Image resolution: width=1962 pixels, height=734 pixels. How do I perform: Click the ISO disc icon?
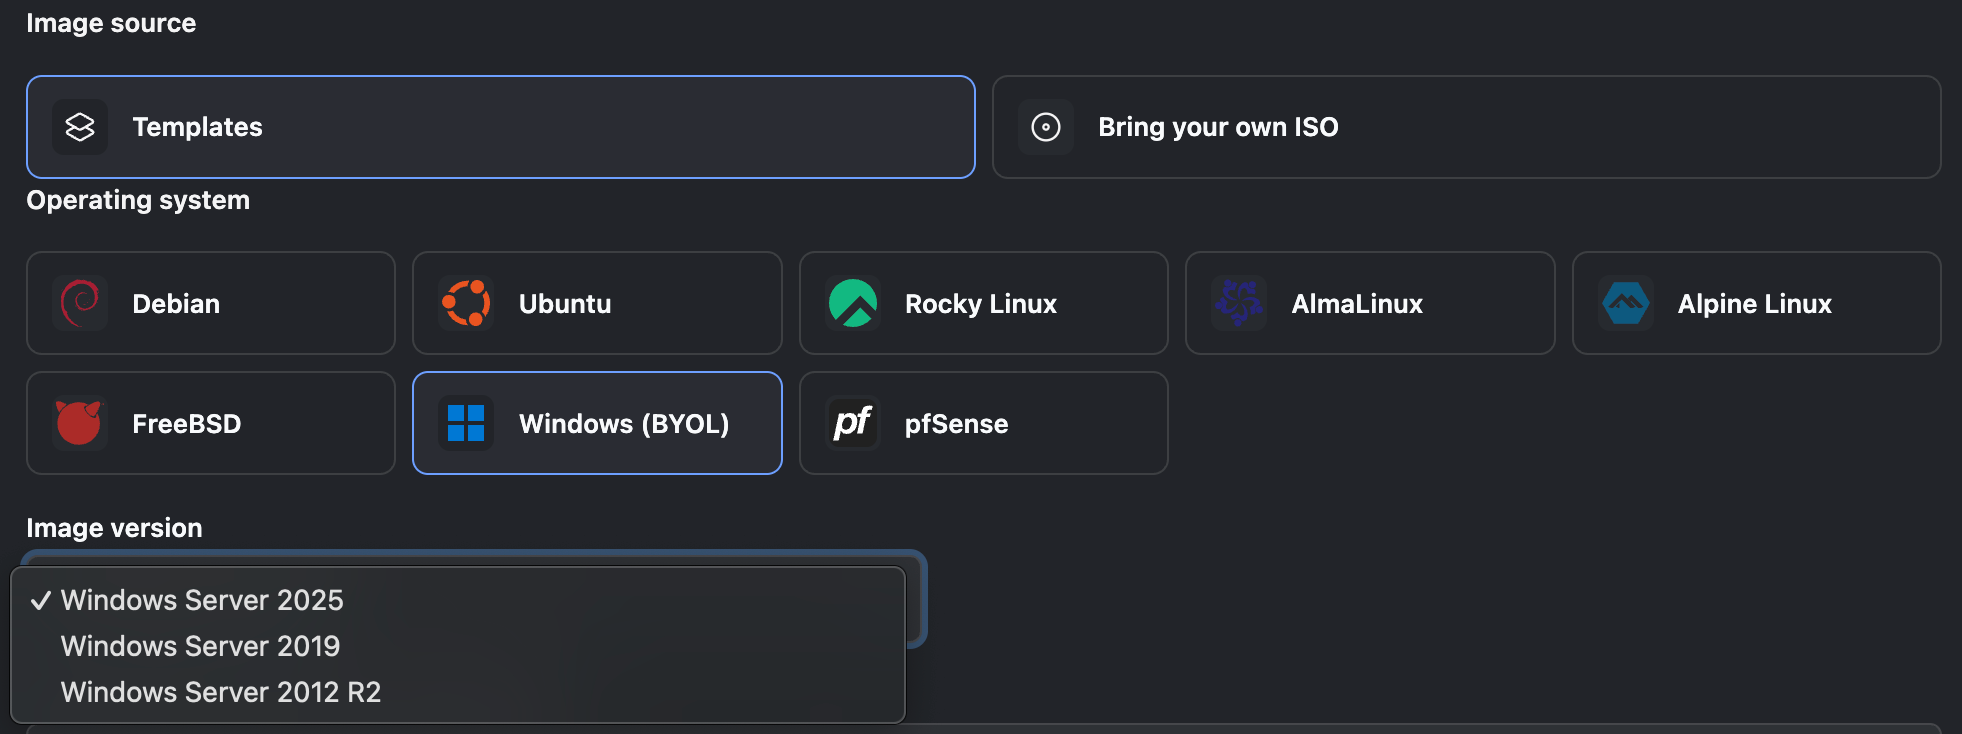[1046, 127]
